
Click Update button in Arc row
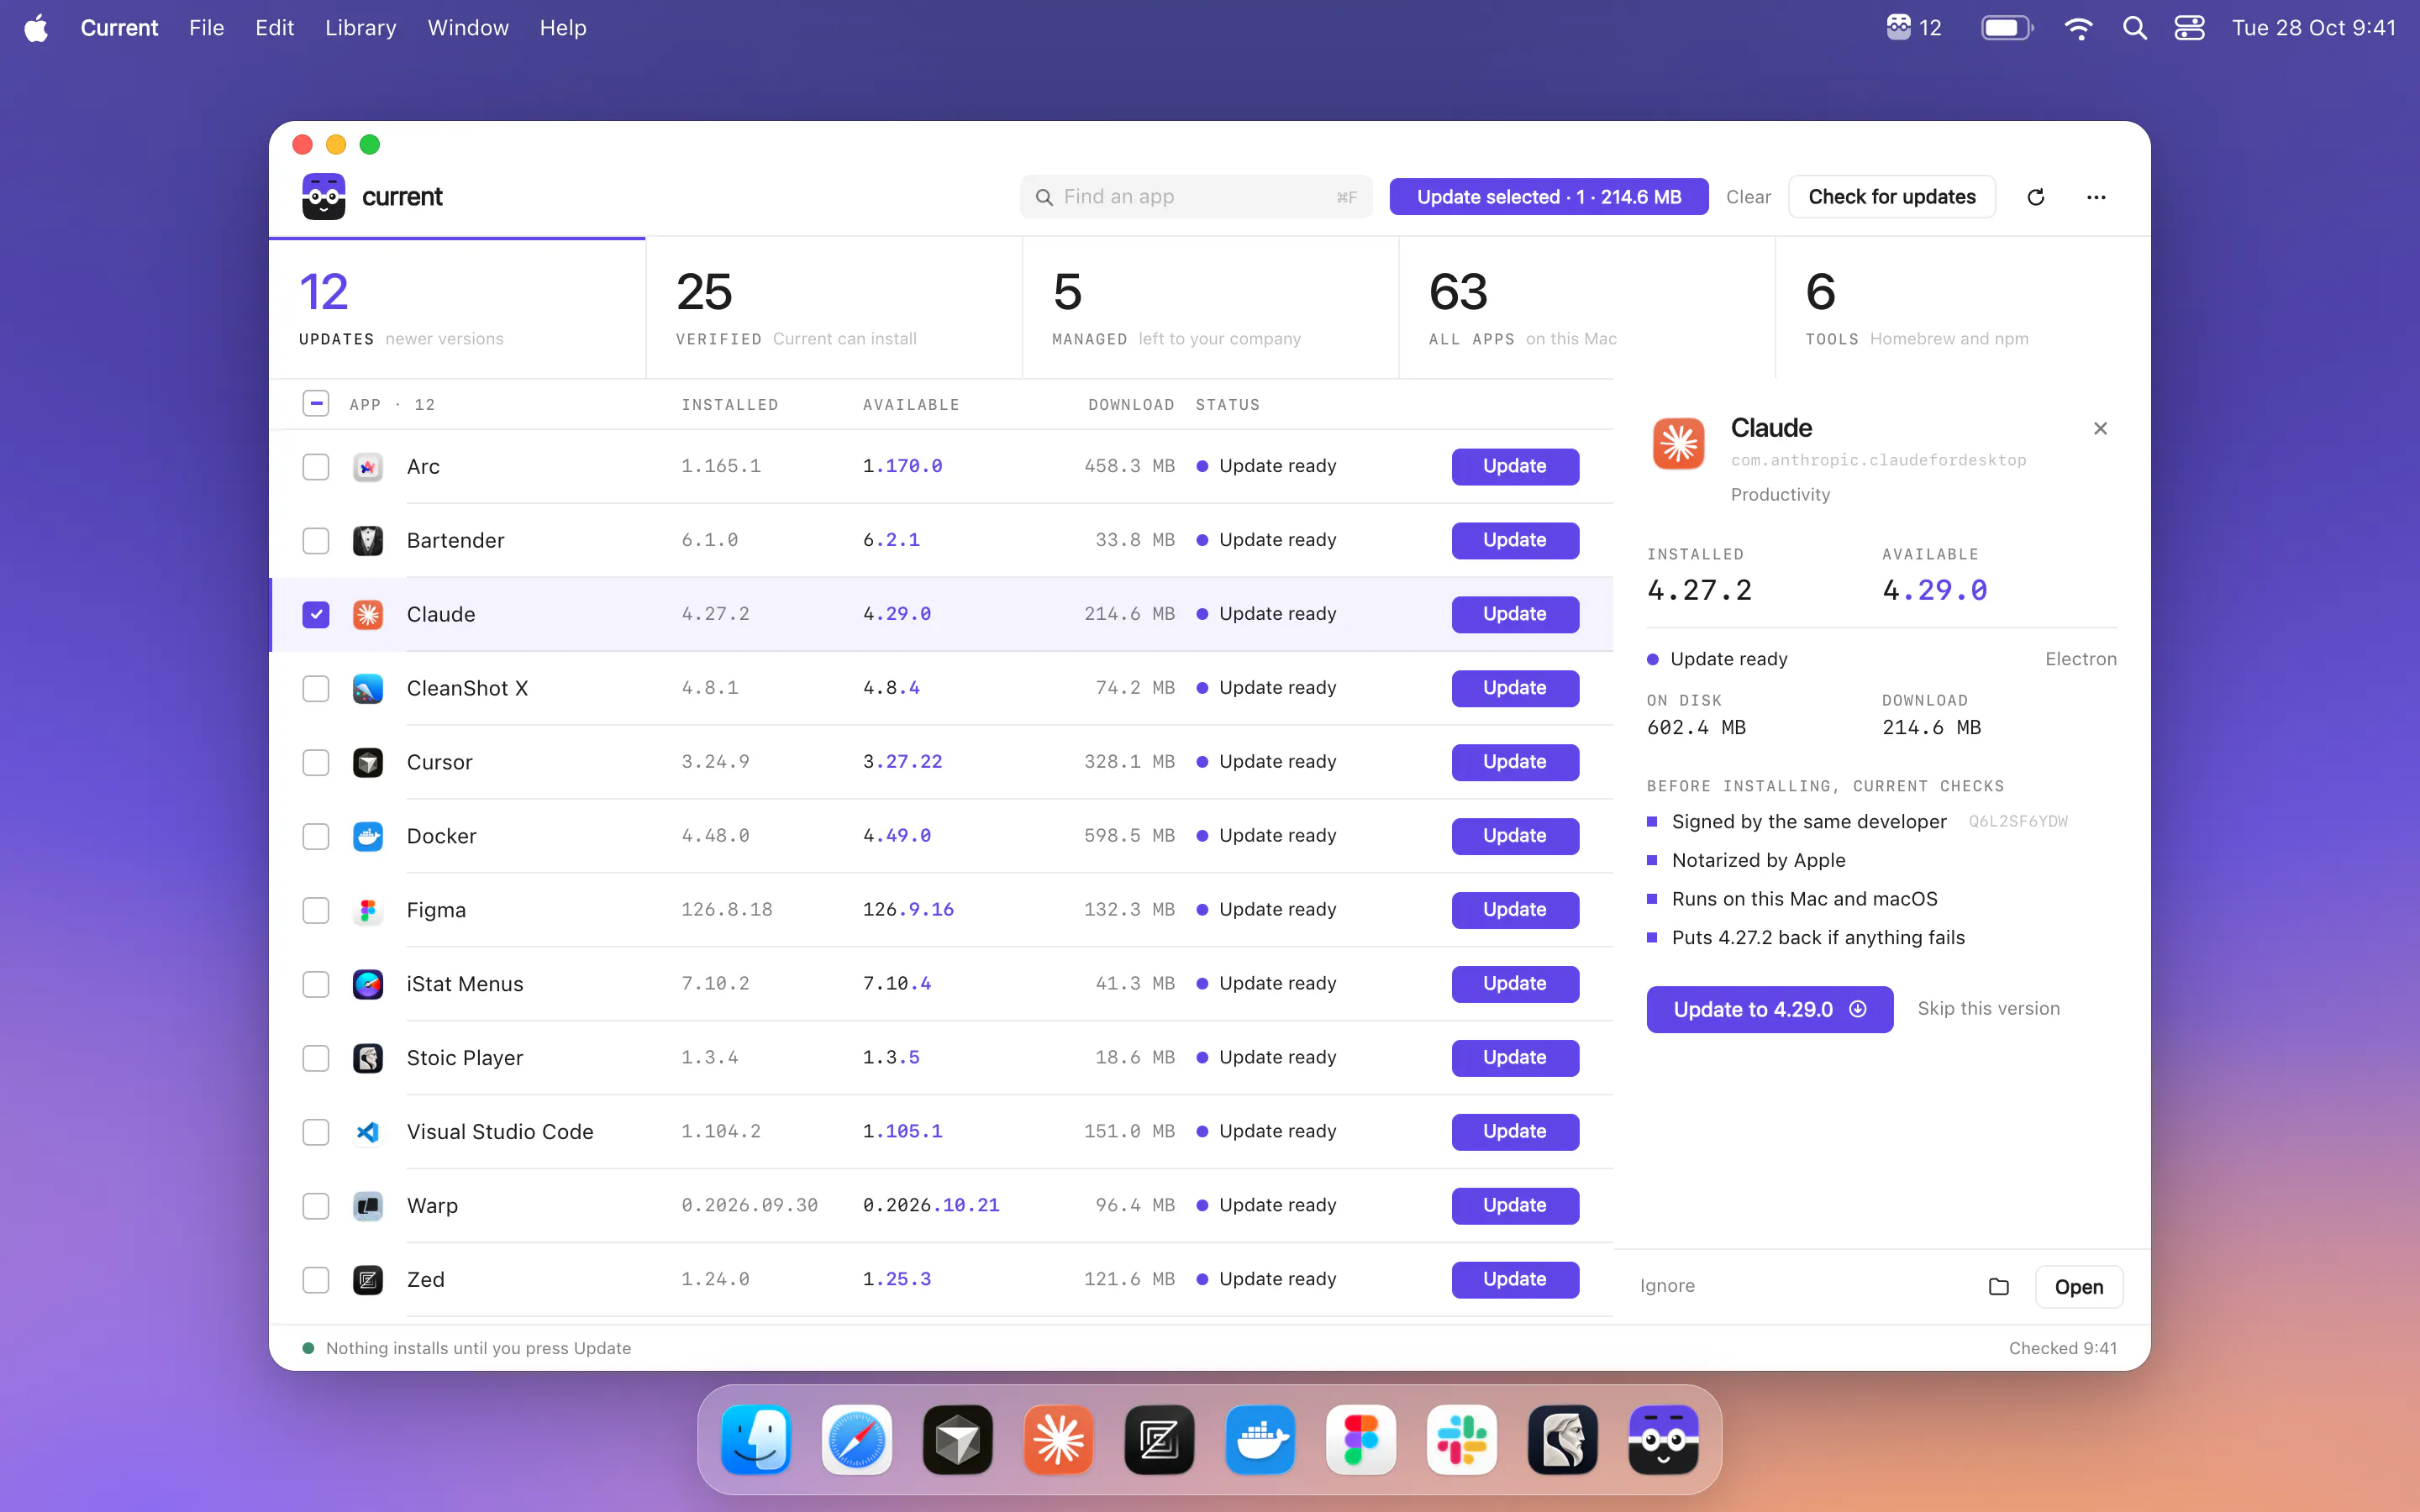point(1515,467)
